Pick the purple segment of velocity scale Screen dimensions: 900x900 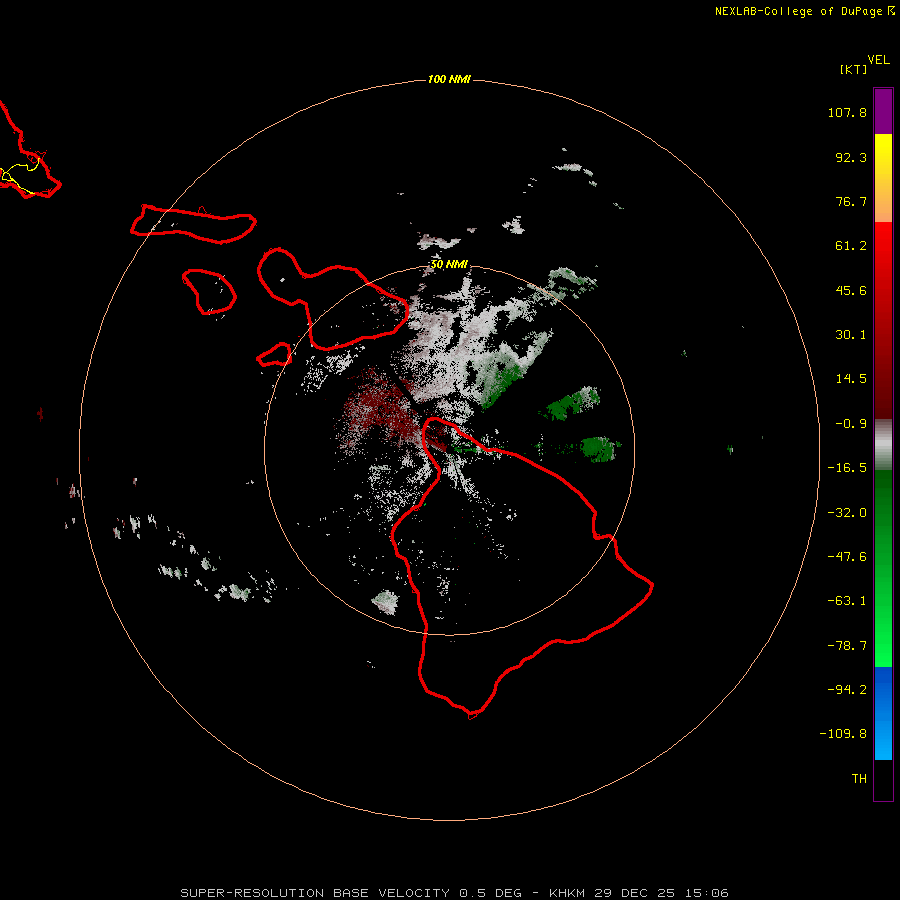click(883, 111)
